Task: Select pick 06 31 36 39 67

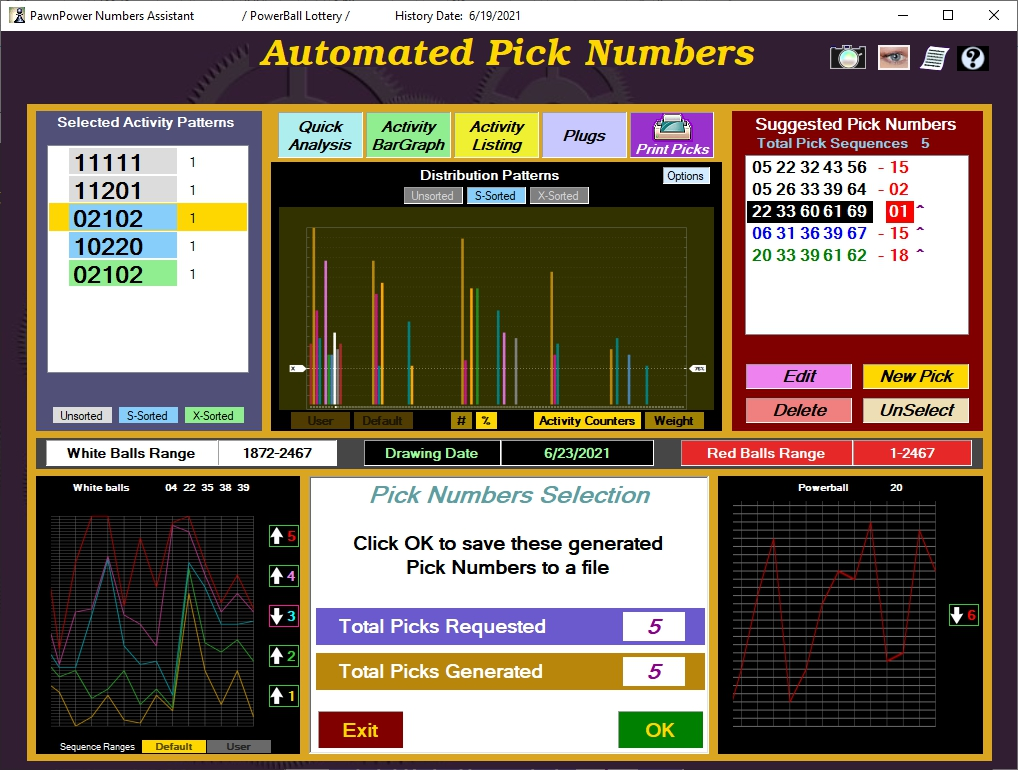Action: (809, 234)
